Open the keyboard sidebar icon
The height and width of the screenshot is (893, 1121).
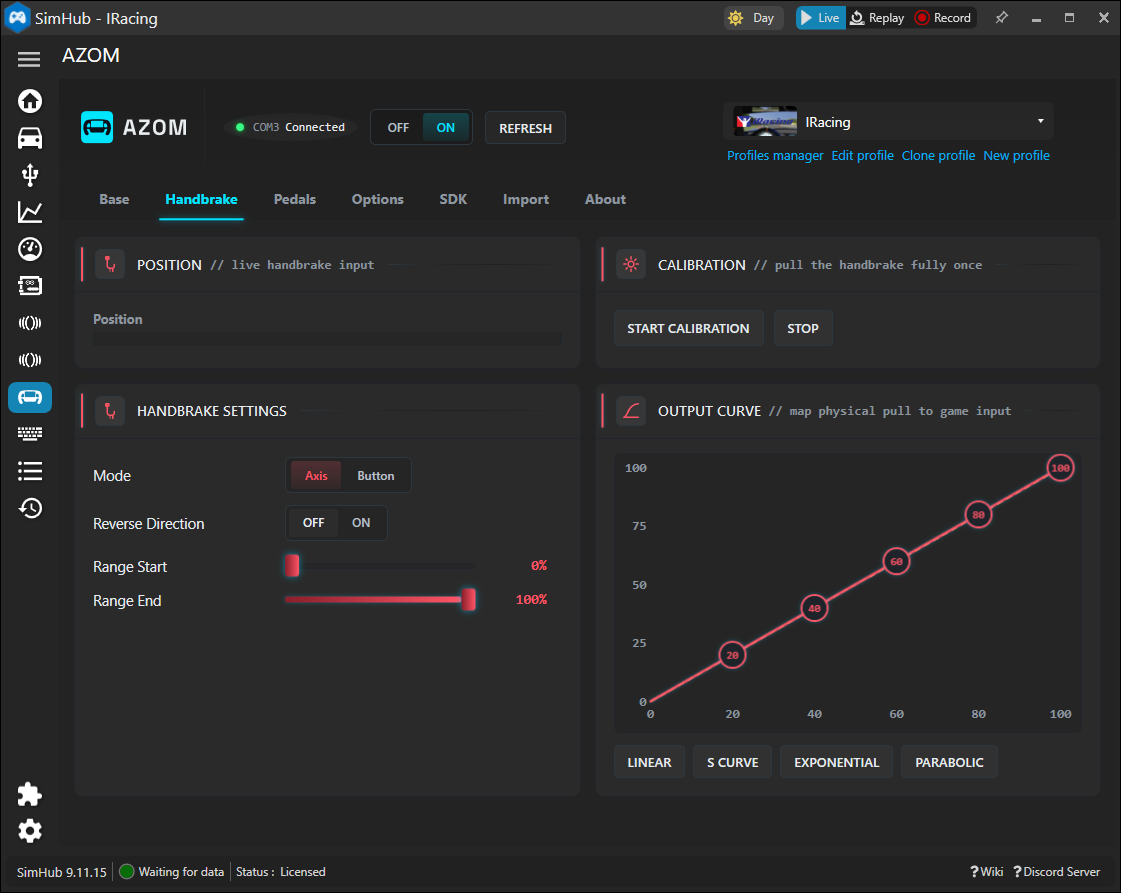tap(29, 433)
